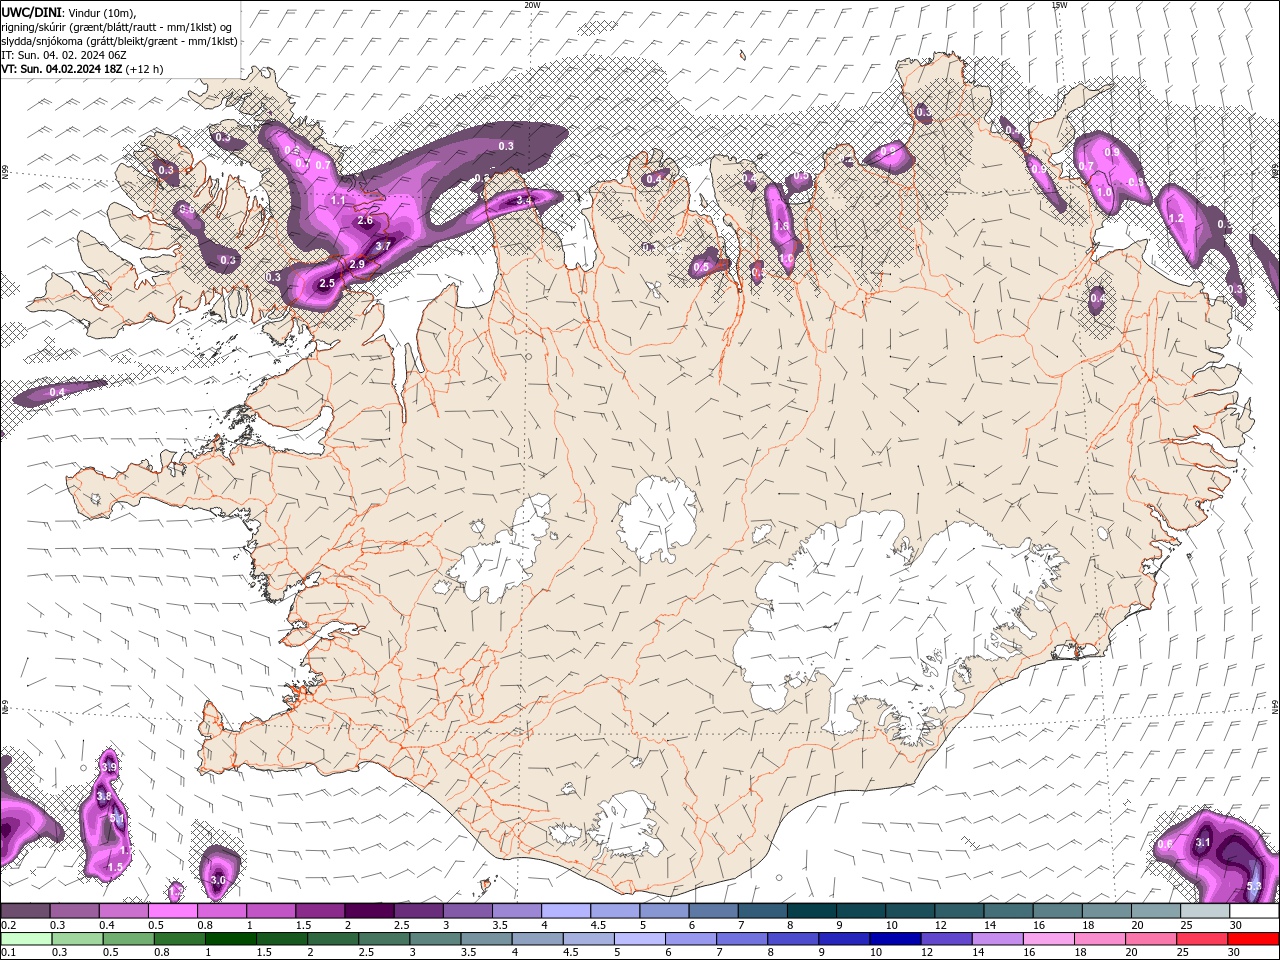Select the grey-green 3–3.5 swatch on the rain scale
This screenshot has width=1280, height=960.
[435, 939]
